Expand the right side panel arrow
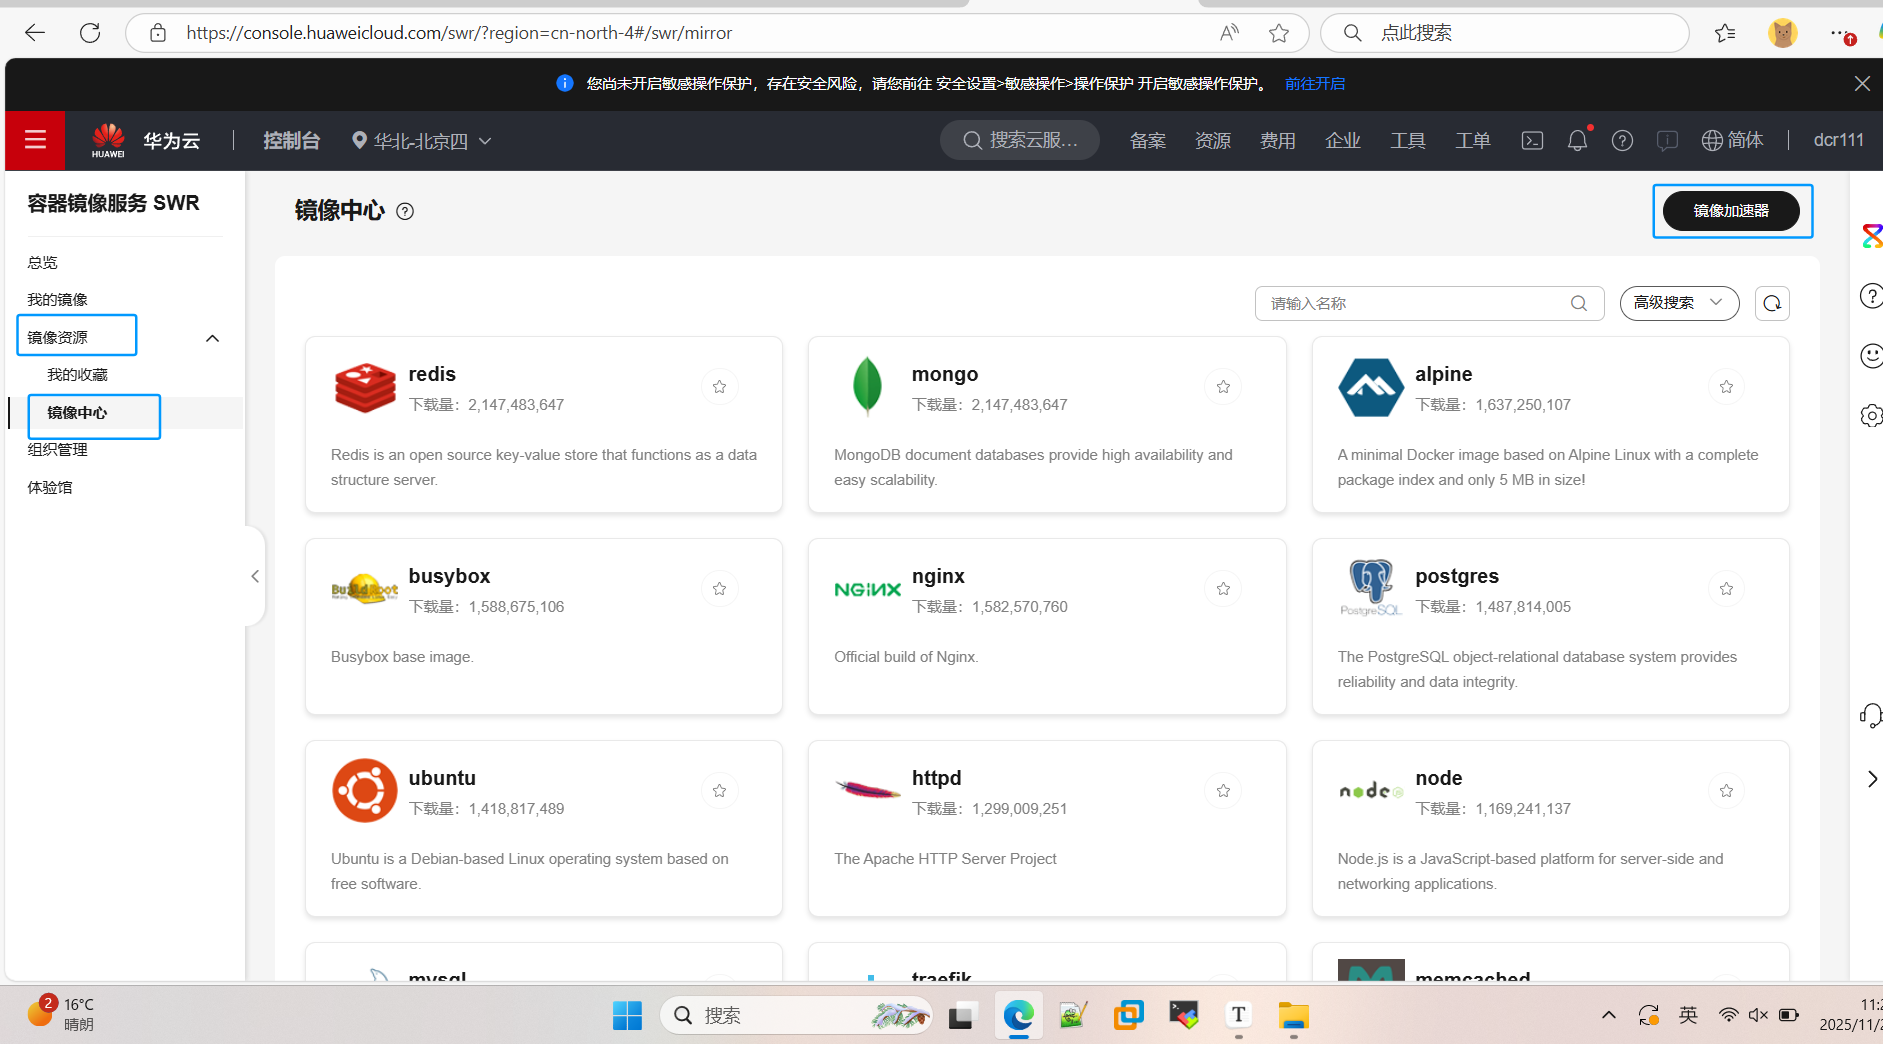 tap(1872, 779)
